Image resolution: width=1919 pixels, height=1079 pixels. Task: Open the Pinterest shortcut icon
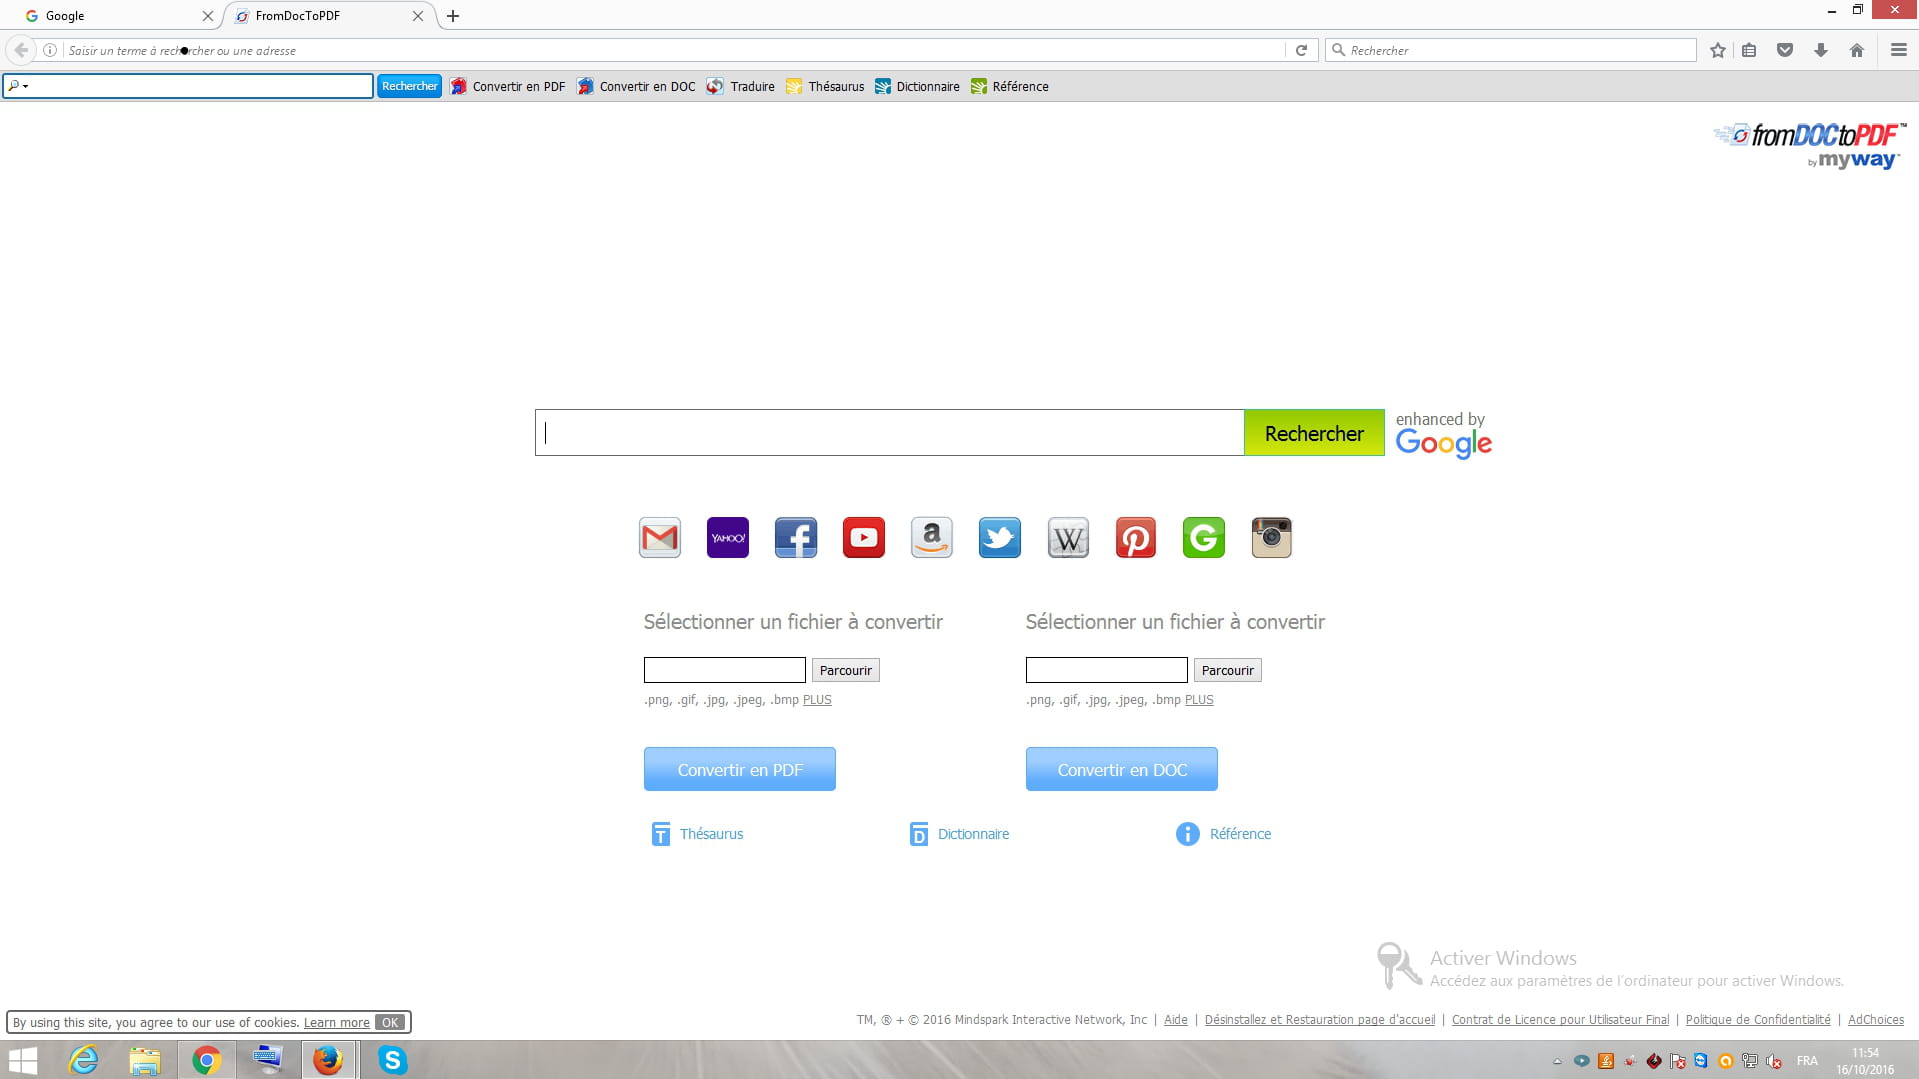pos(1136,538)
